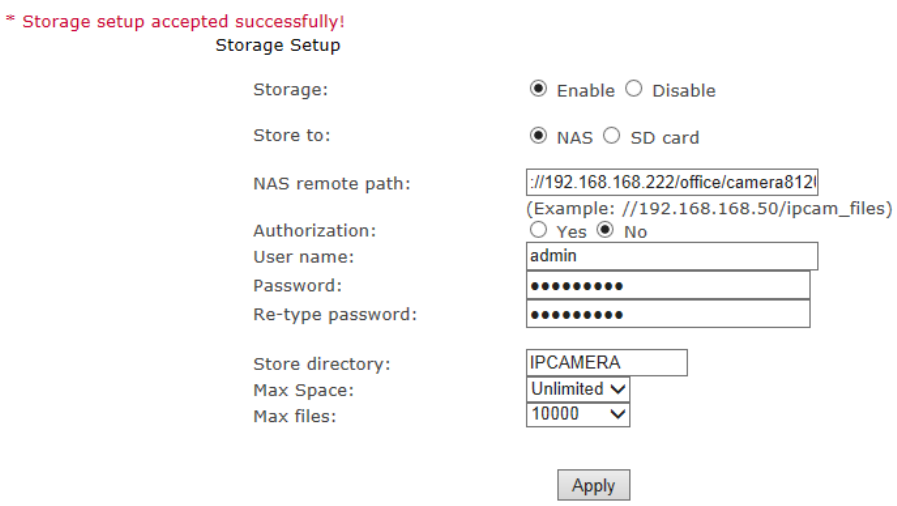Click the Password input field
Image resolution: width=897 pixels, height=506 pixels.
pyautogui.click(x=668, y=286)
